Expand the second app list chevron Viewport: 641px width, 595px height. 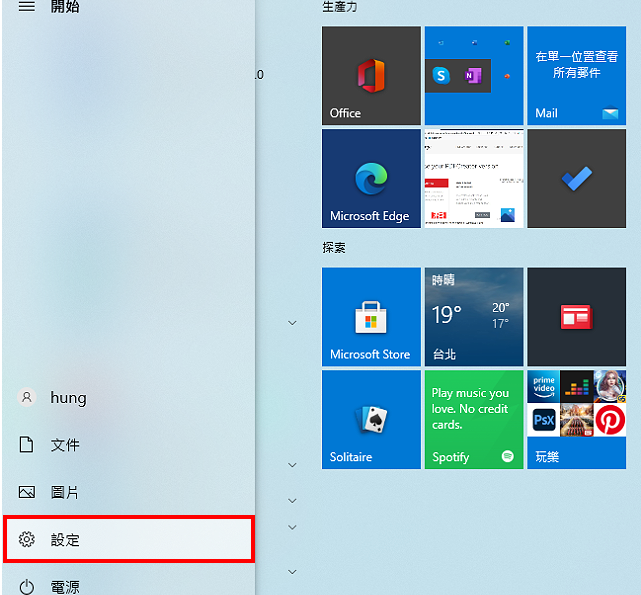point(292,465)
